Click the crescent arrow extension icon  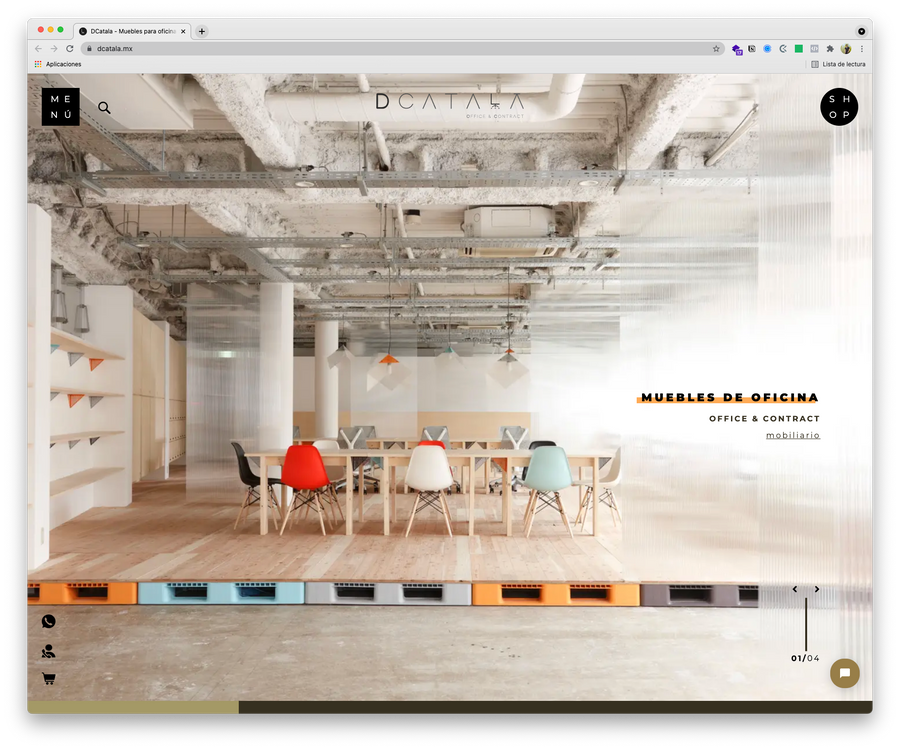click(783, 49)
